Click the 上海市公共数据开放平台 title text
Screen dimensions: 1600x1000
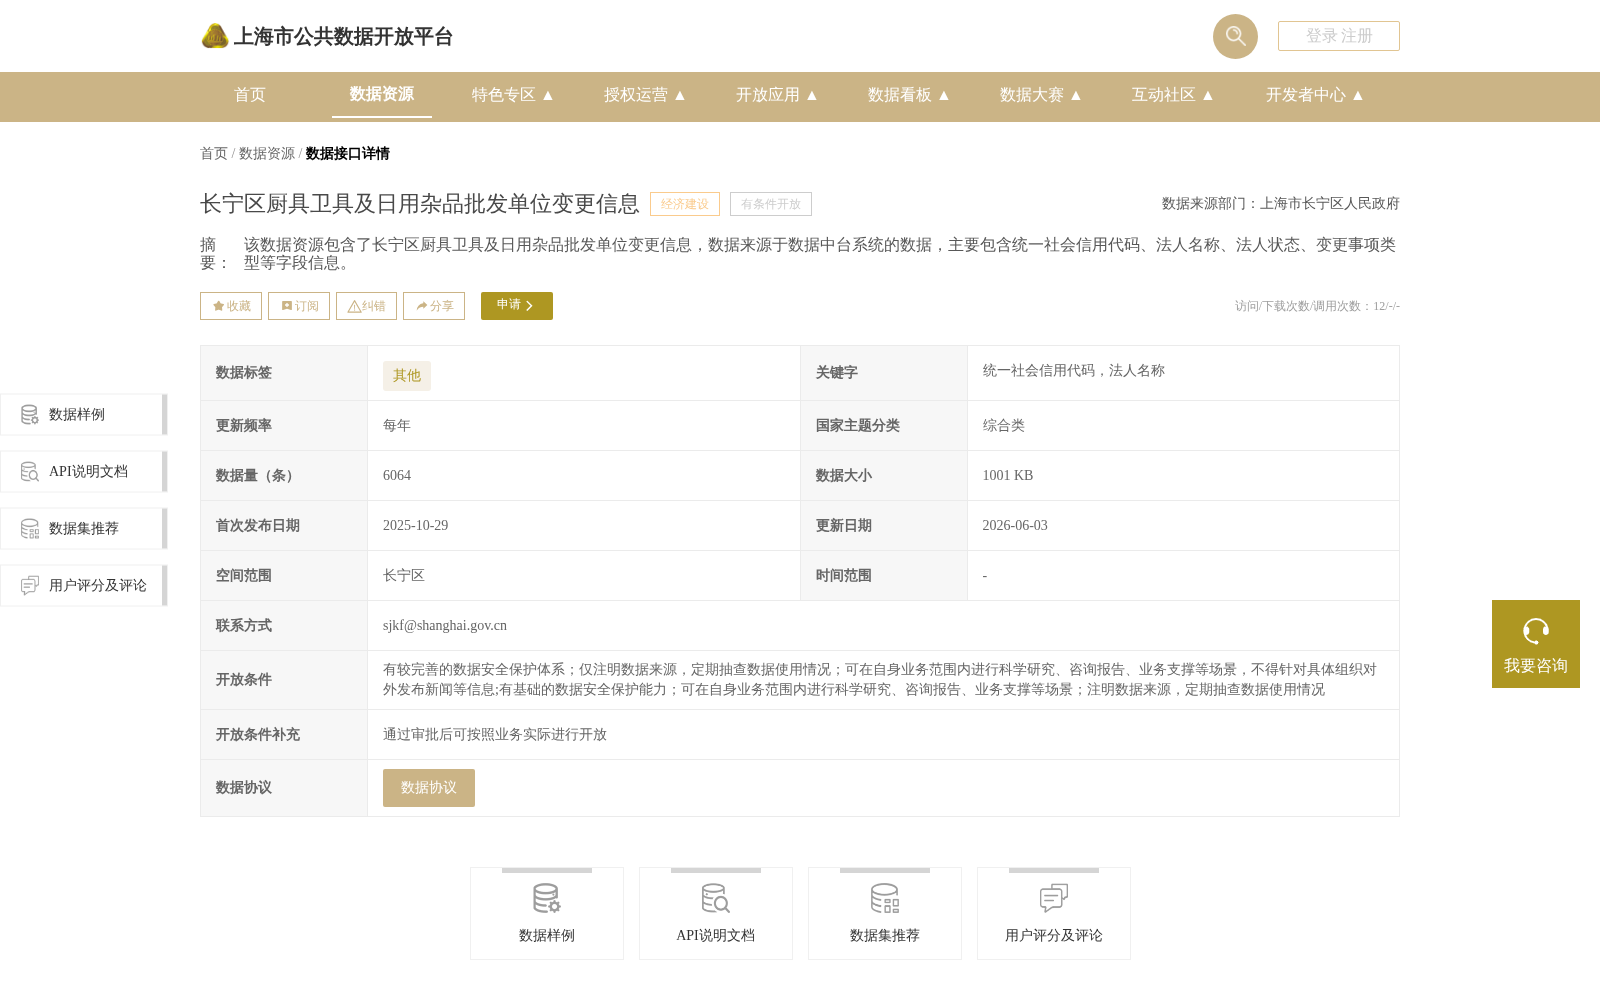point(343,37)
